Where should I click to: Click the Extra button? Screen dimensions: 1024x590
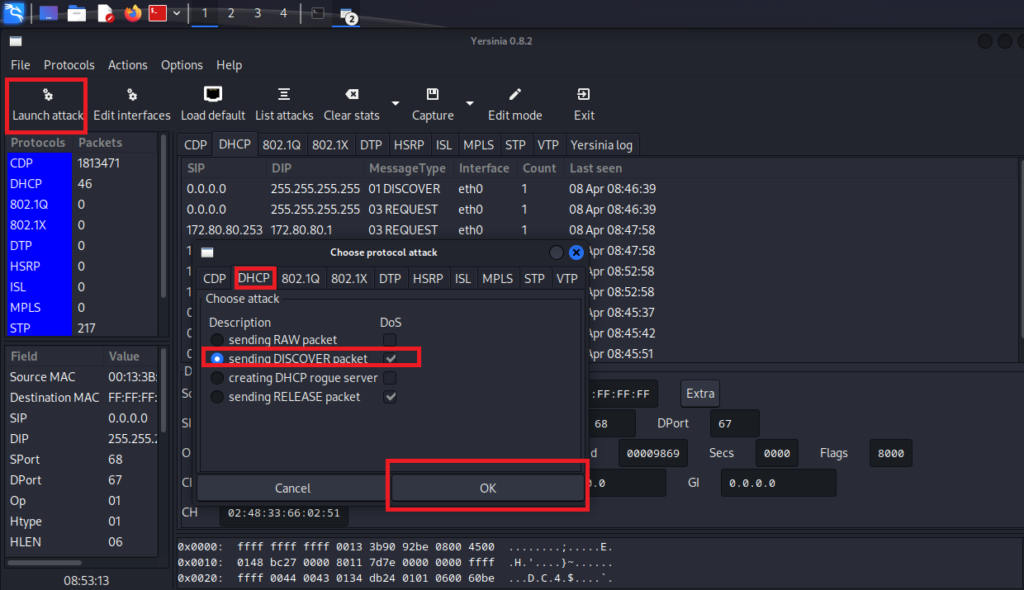(700, 393)
